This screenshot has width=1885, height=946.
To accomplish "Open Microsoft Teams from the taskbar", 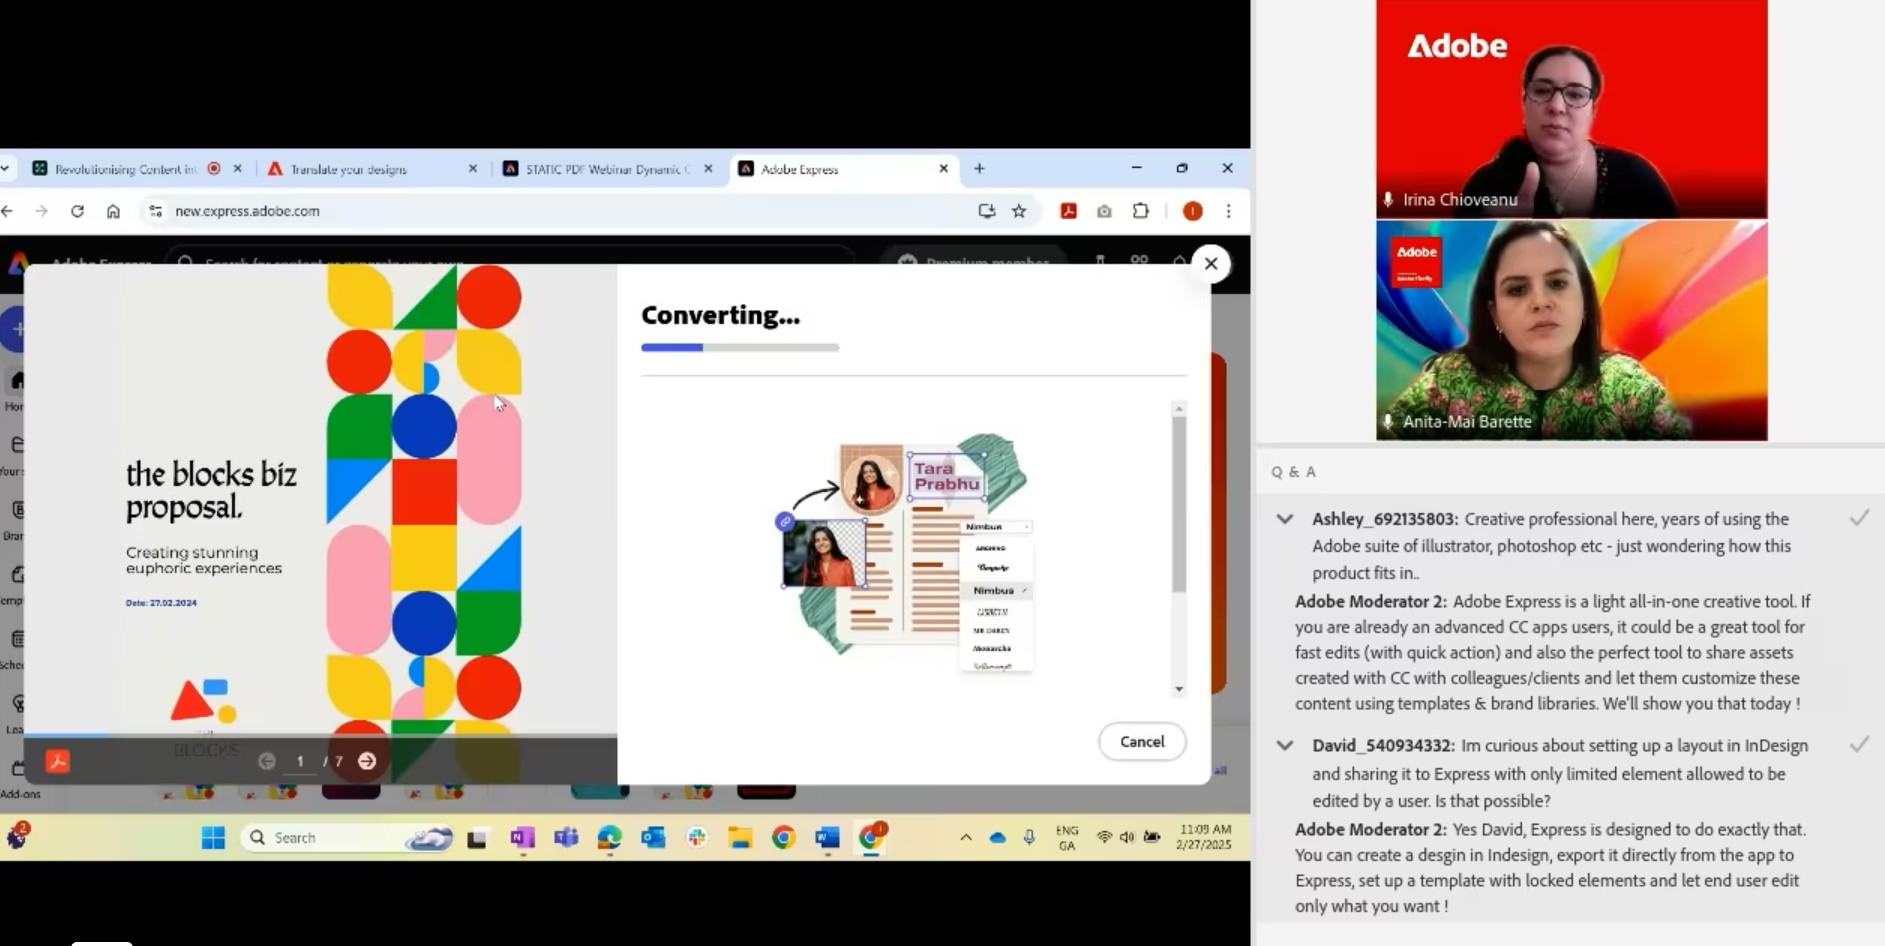I will point(566,838).
